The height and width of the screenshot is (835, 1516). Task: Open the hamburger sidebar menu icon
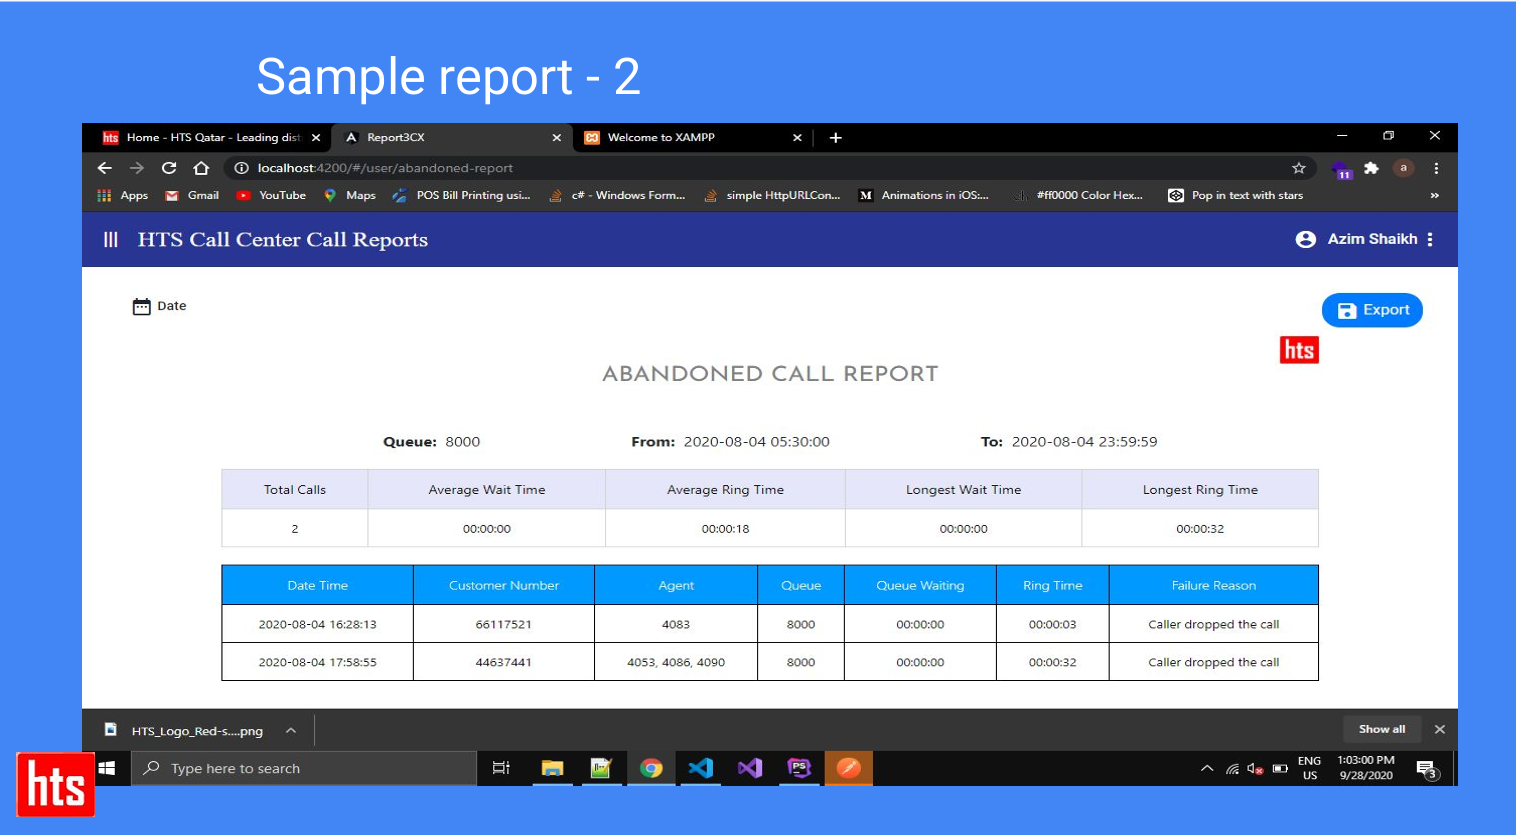[111, 240]
